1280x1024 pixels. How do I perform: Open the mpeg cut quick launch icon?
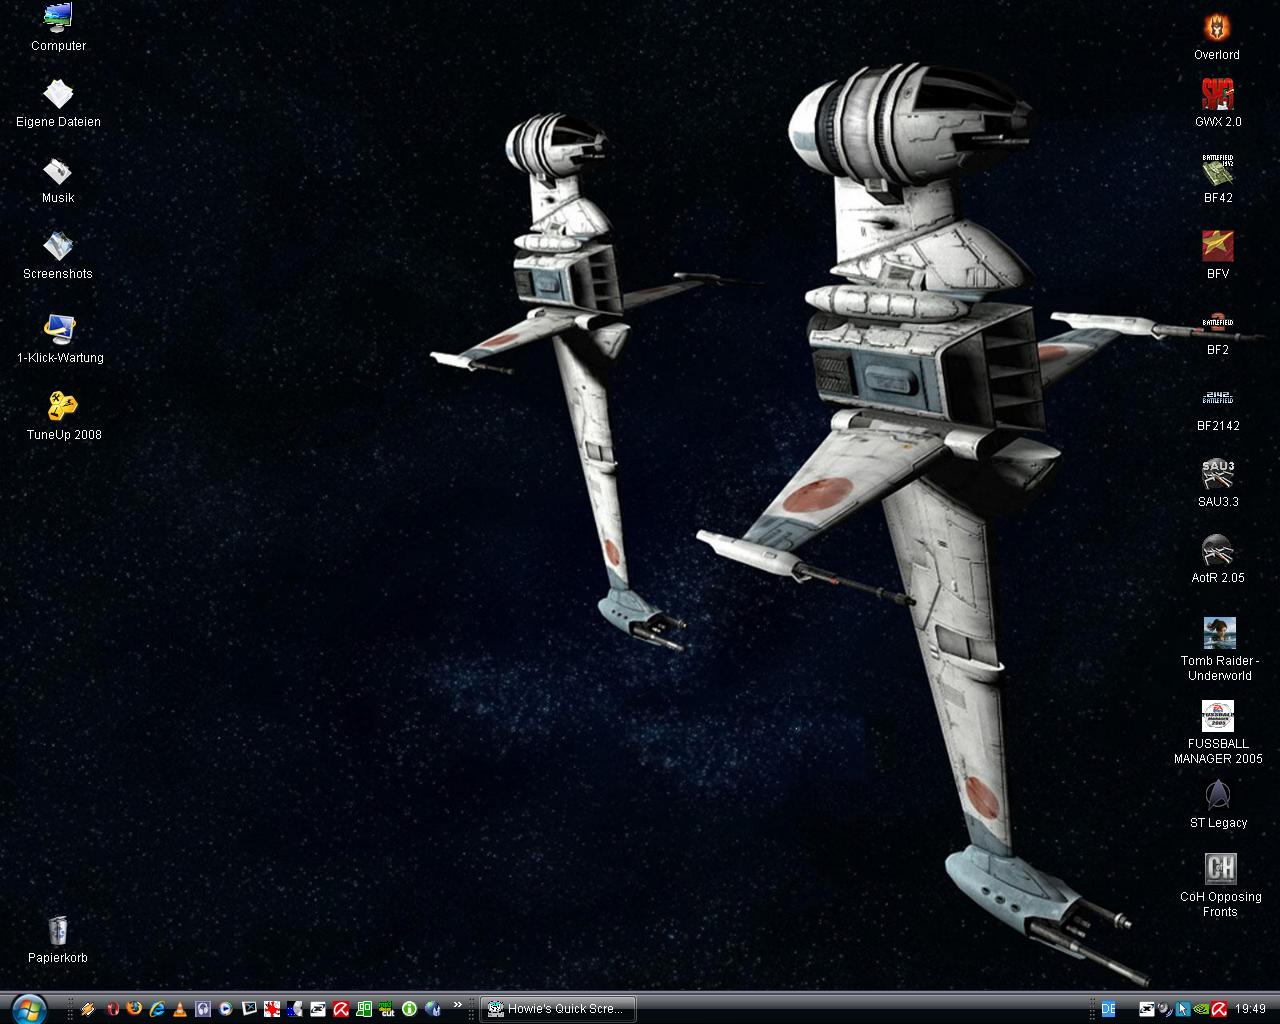(x=386, y=1009)
